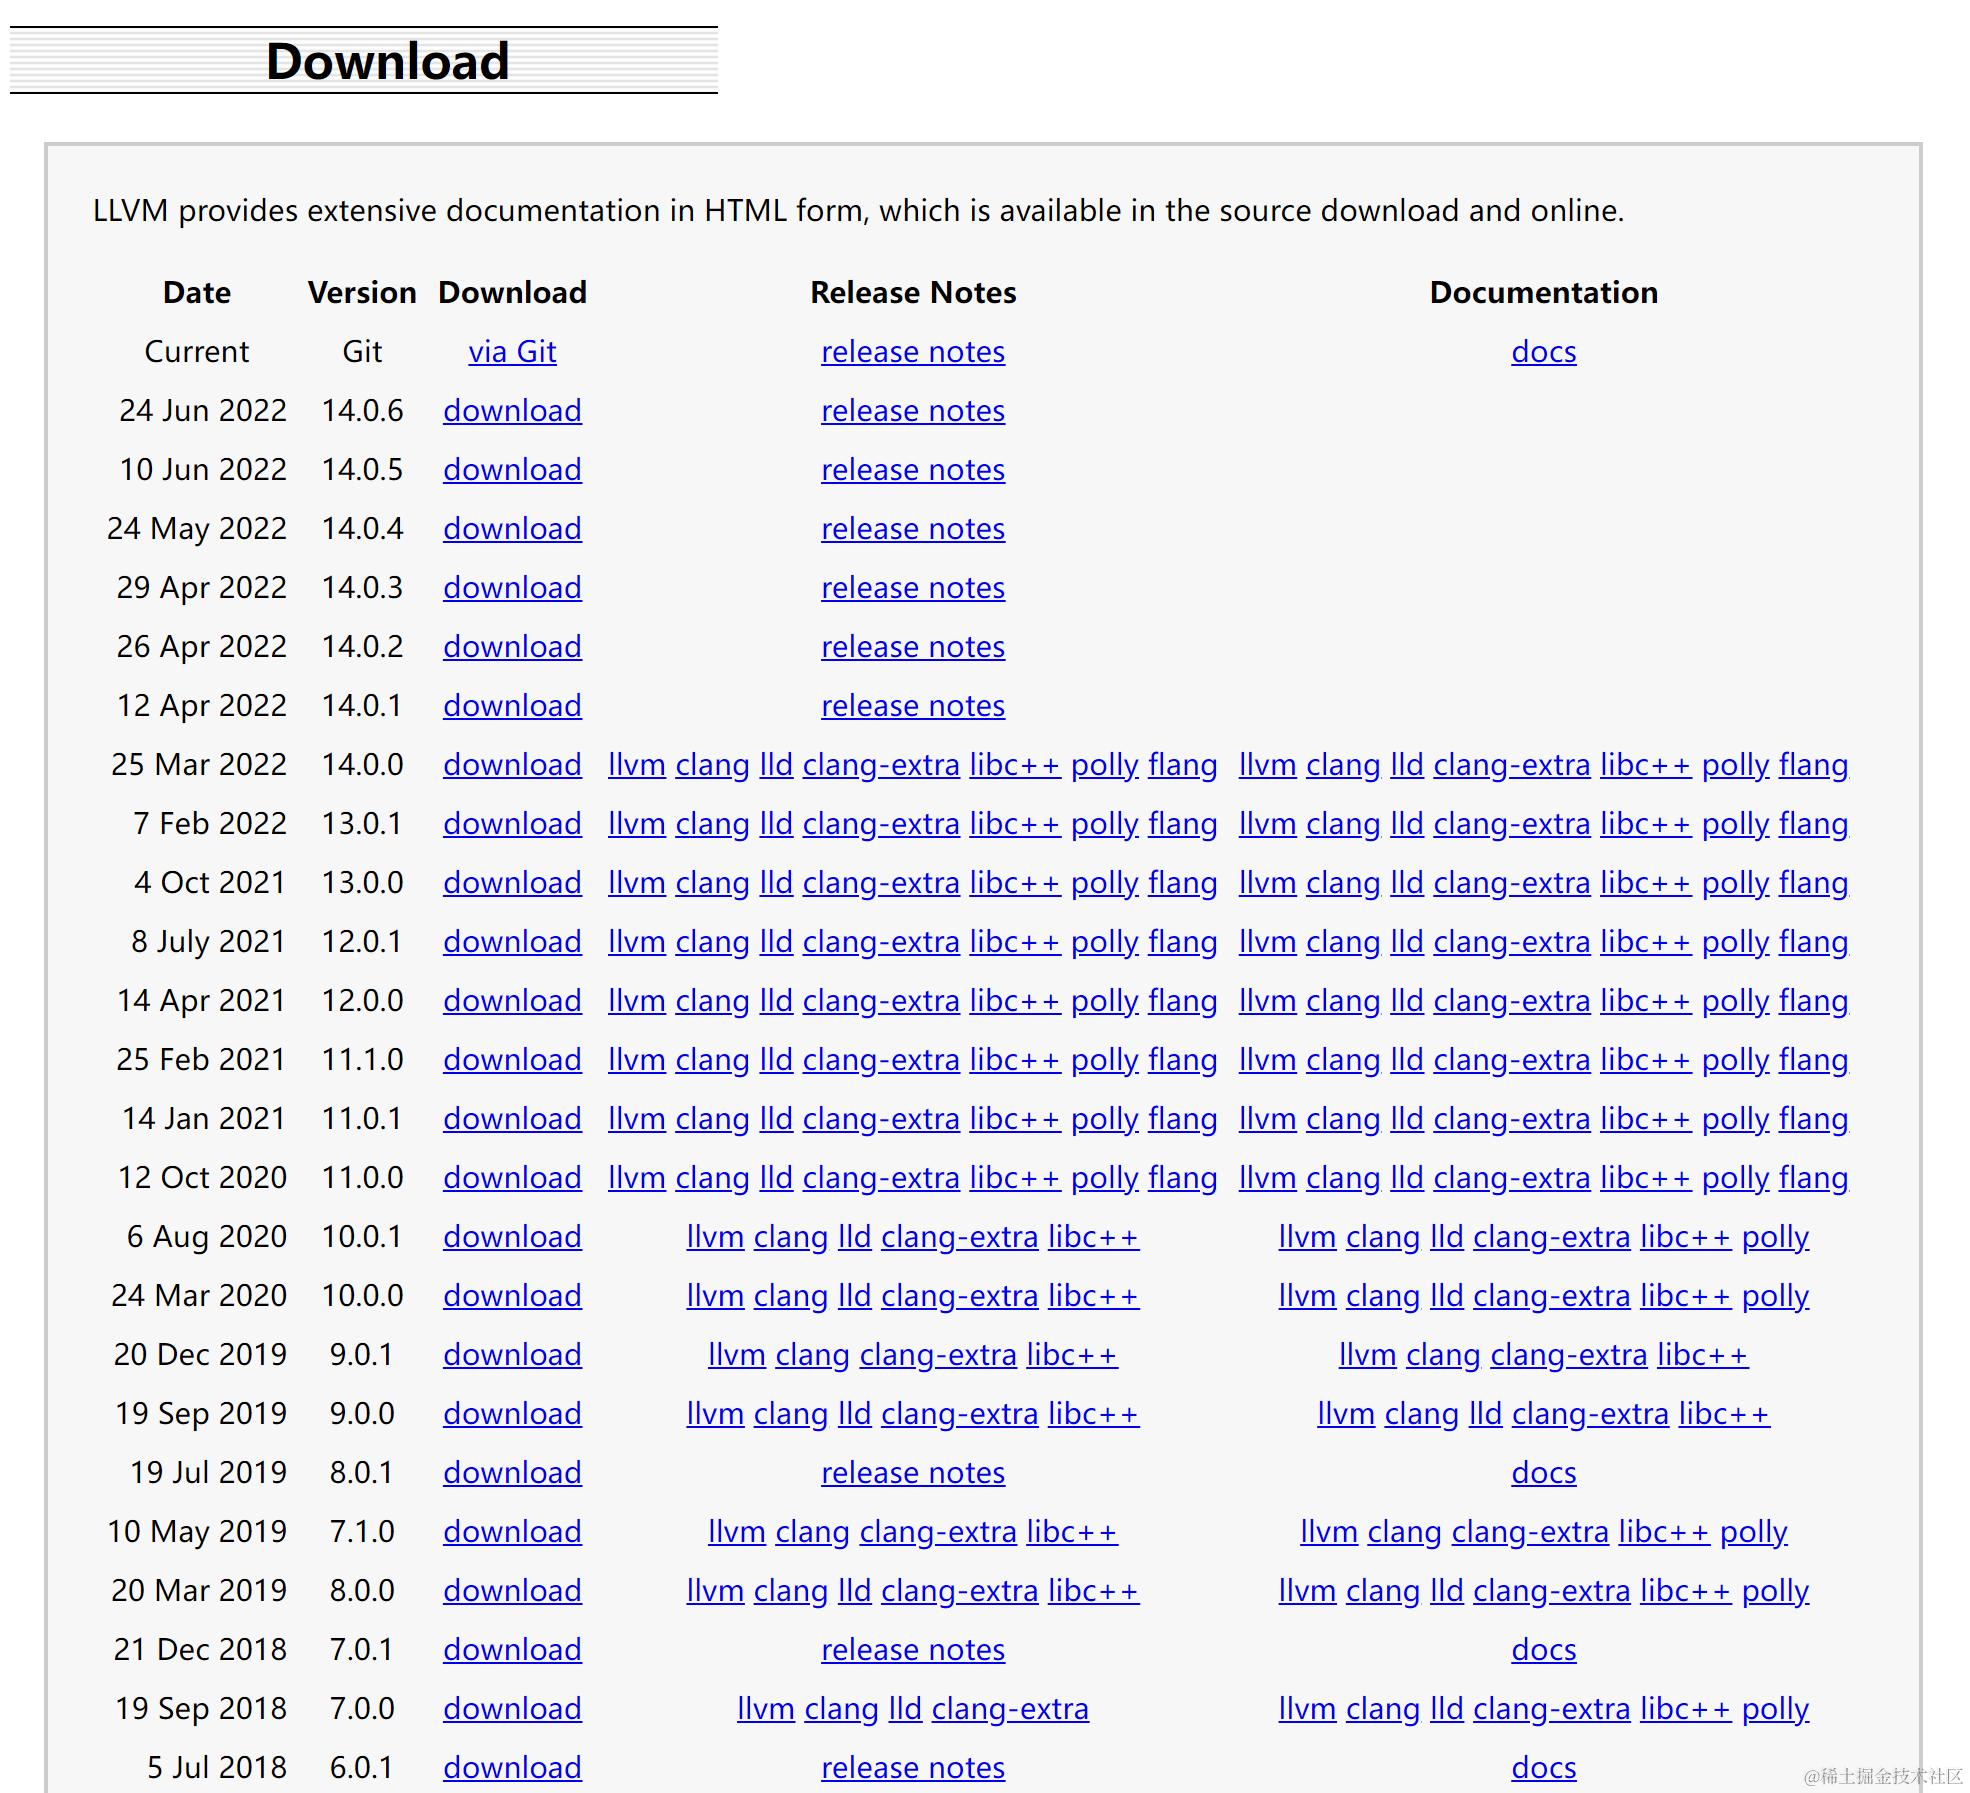Open polly release notes for 13.0.0
The height and width of the screenshot is (1793, 1970).
[1104, 883]
